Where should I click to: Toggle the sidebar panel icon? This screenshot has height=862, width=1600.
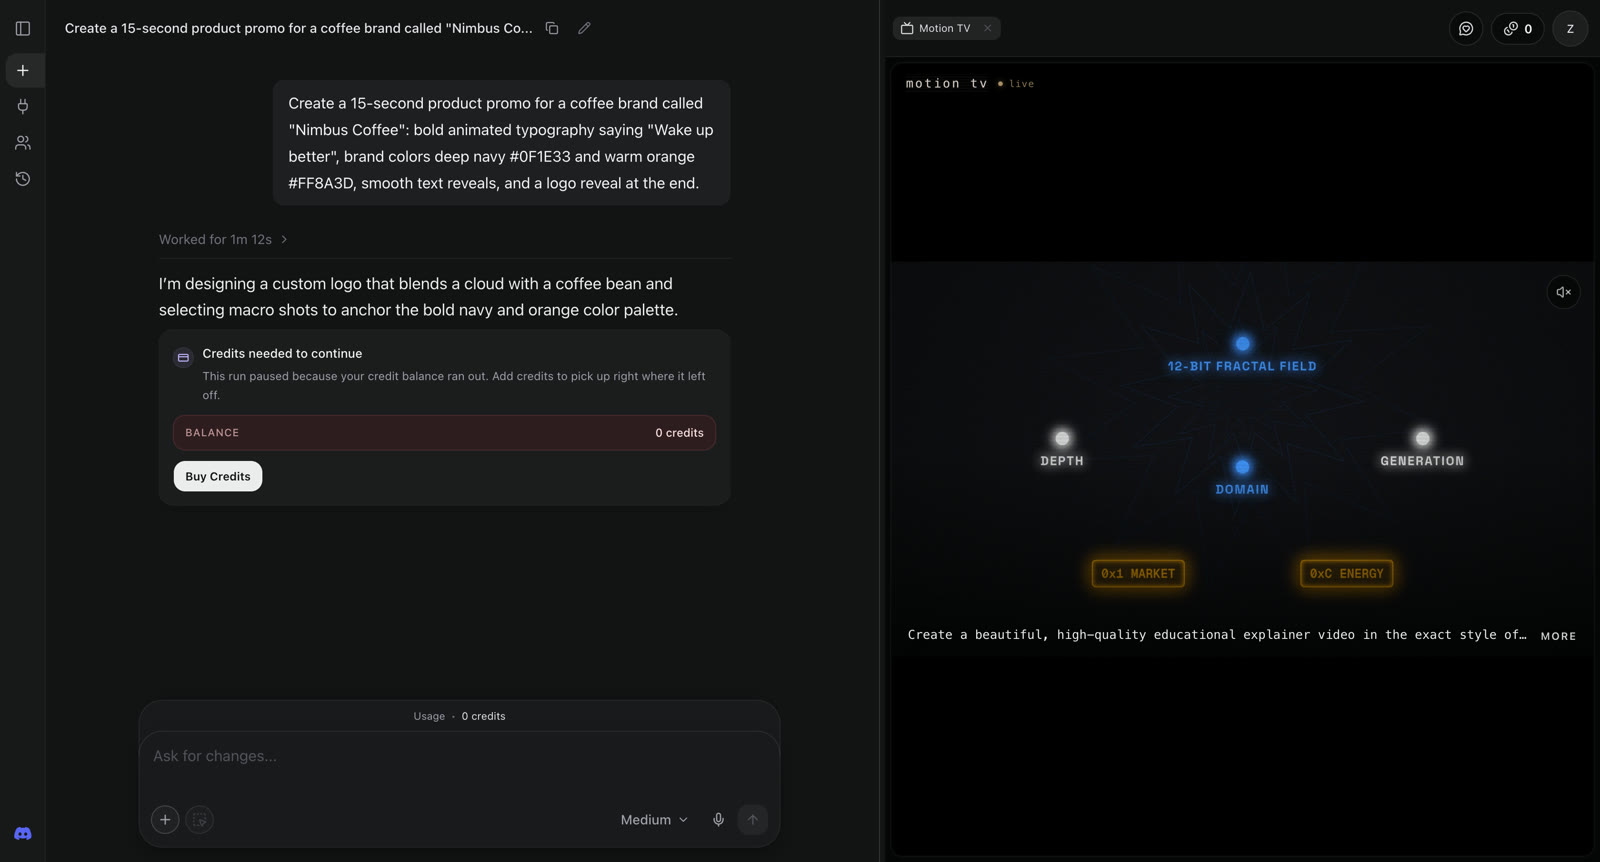(x=23, y=29)
